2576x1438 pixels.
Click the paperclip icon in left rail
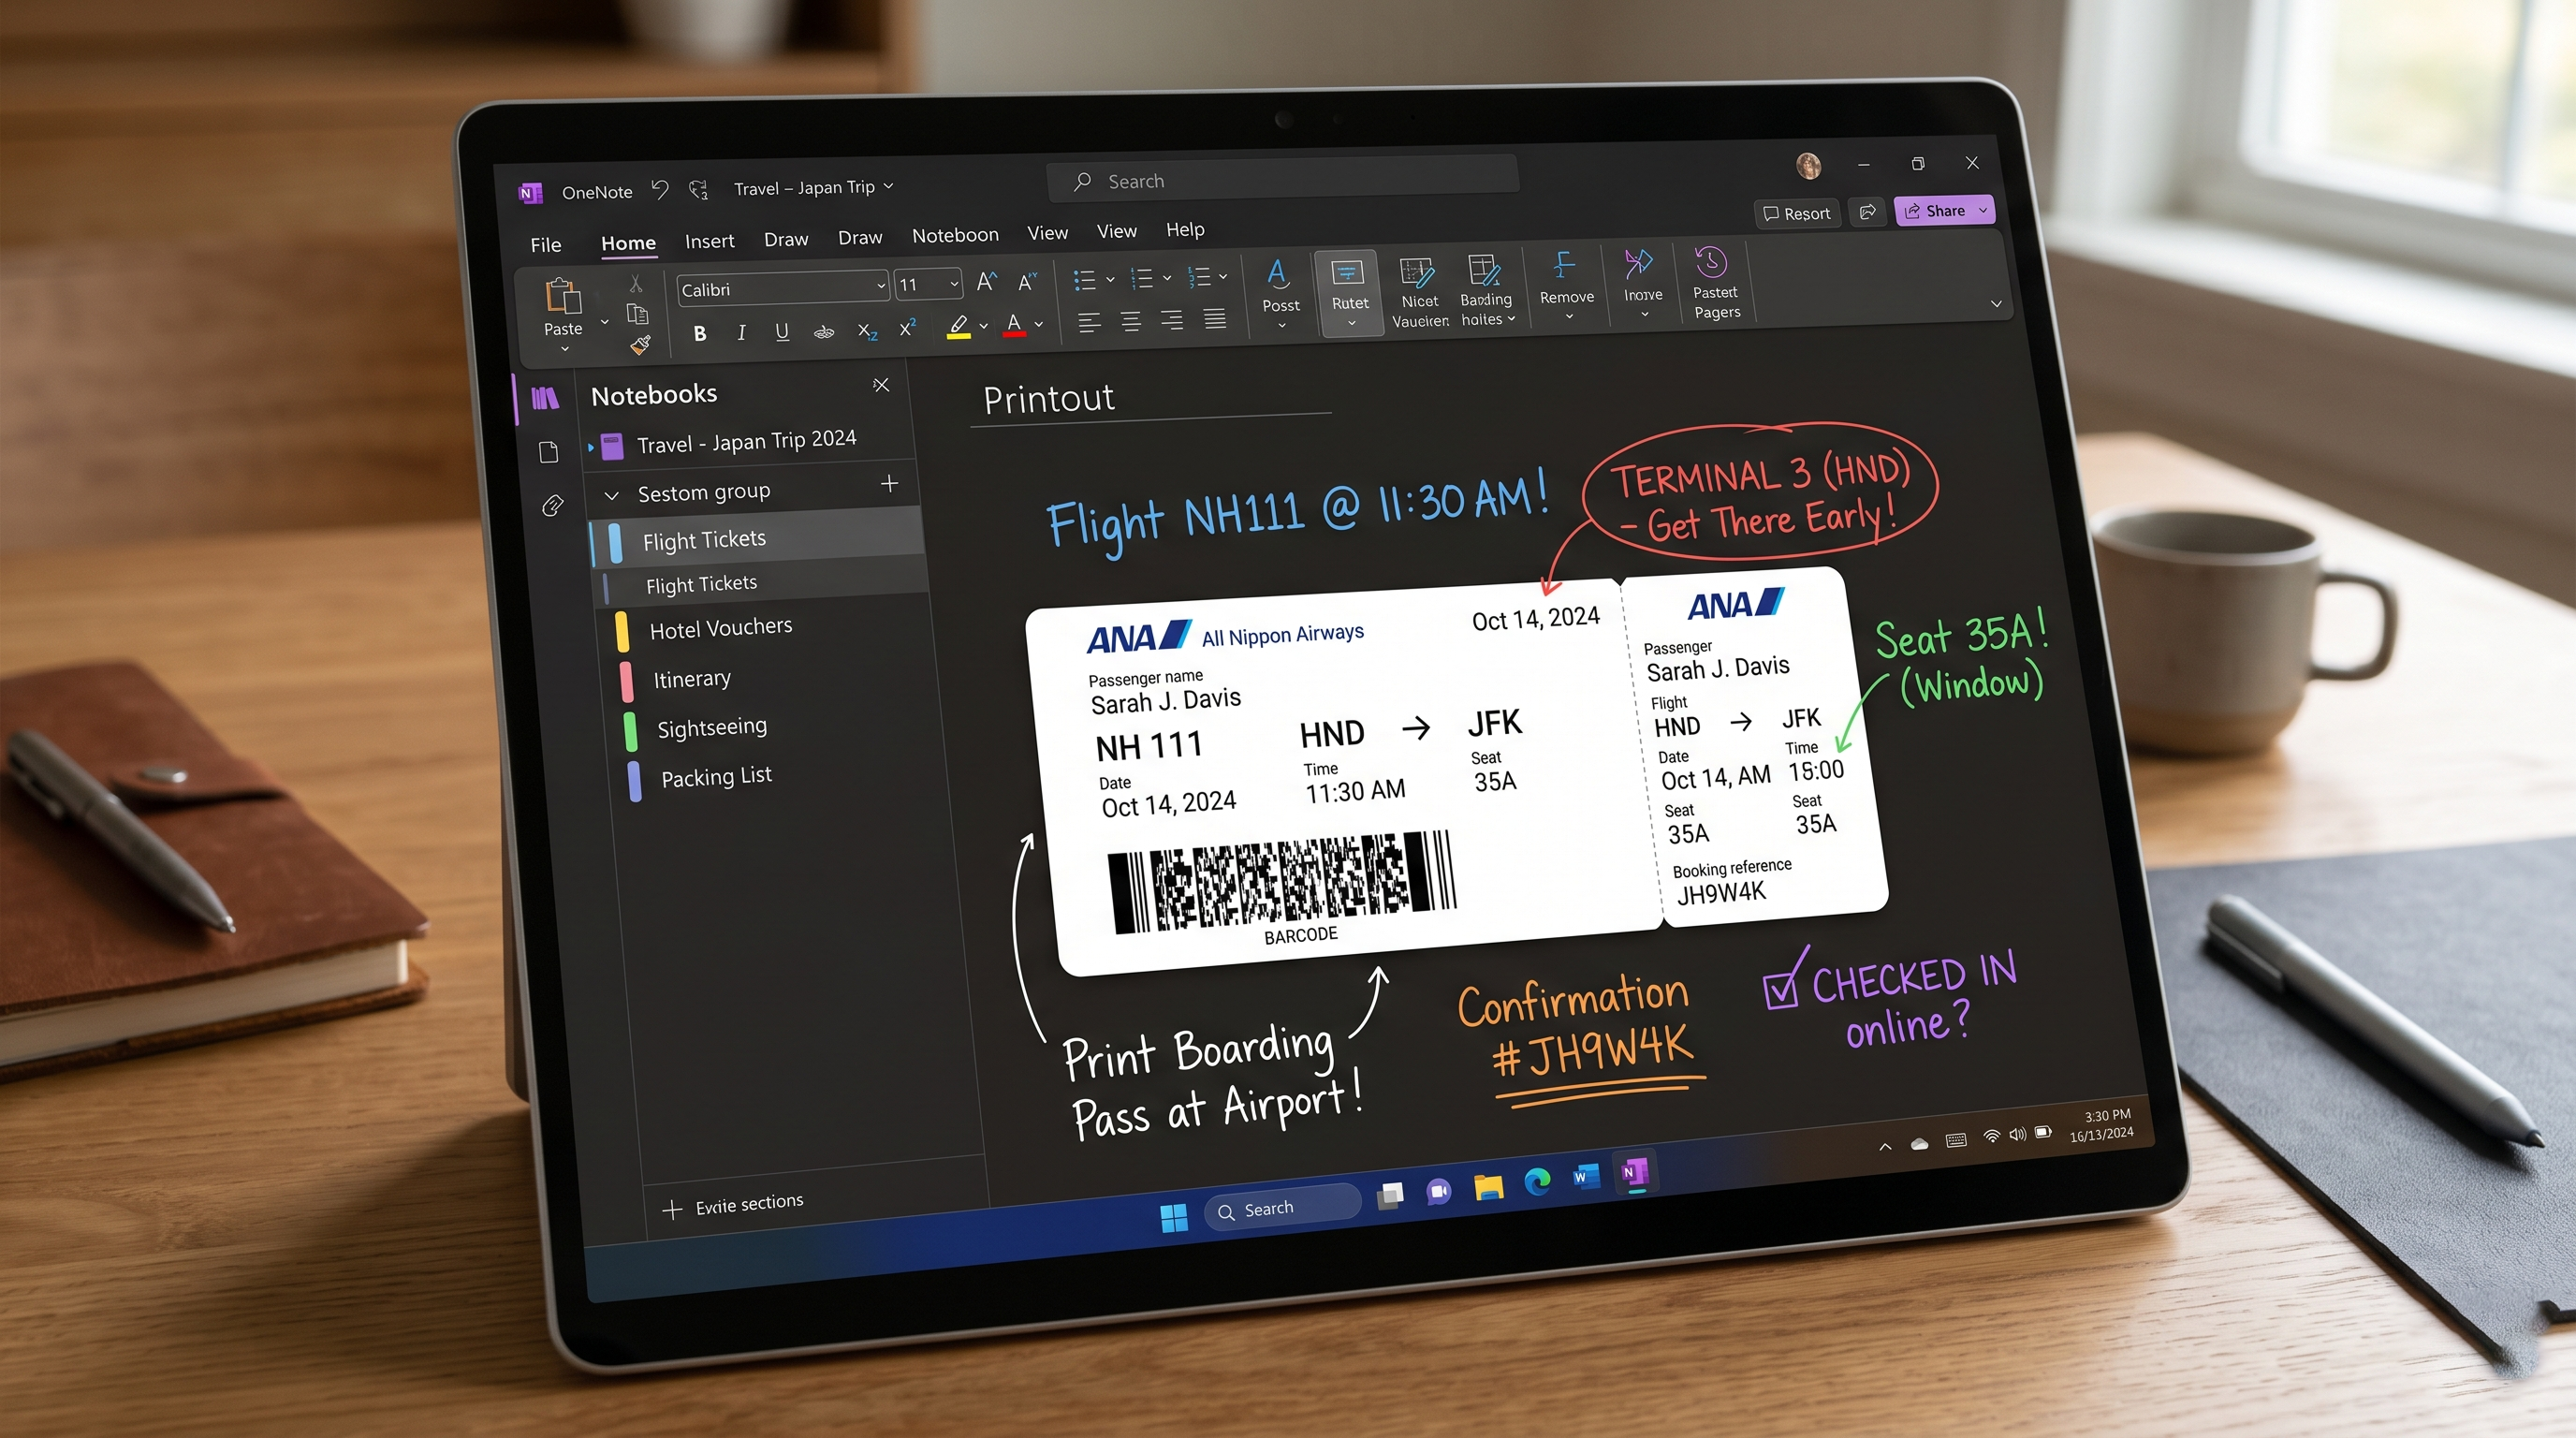552,506
